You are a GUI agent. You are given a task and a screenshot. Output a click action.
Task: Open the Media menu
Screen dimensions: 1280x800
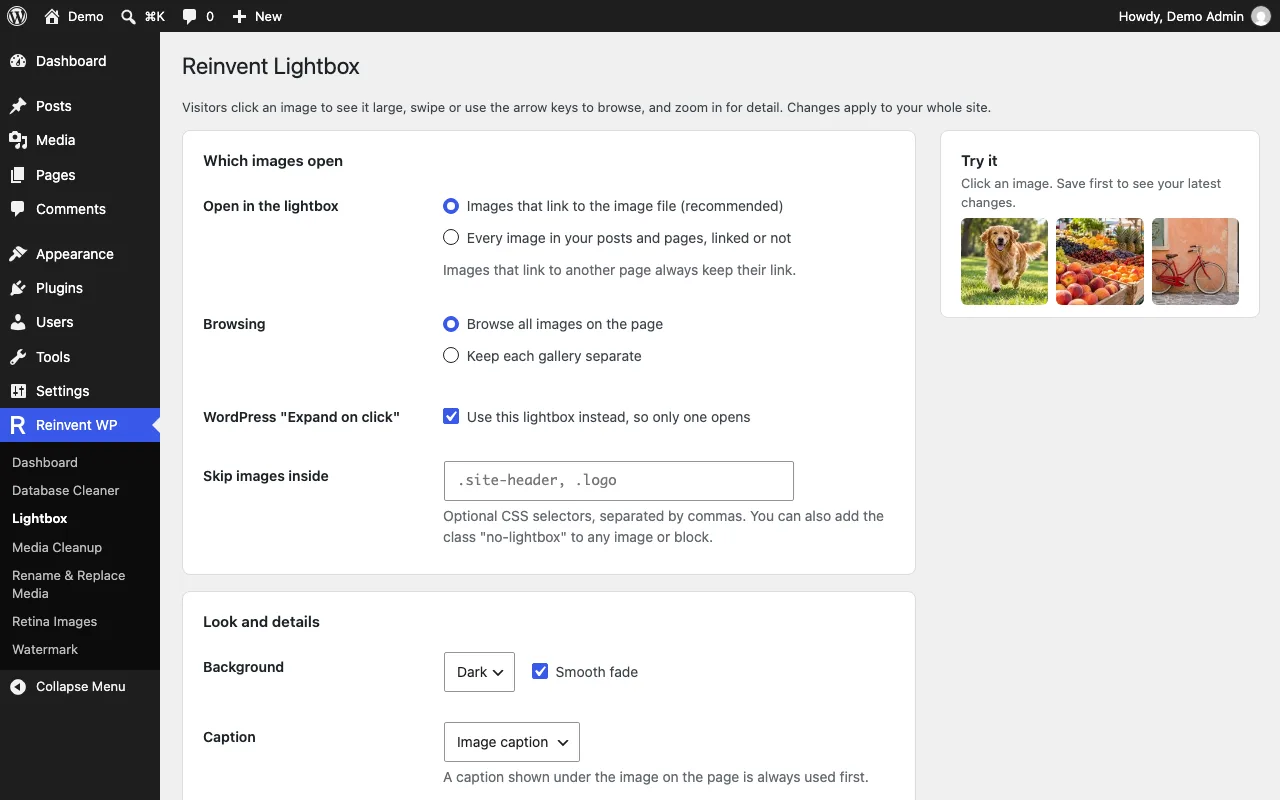(80, 140)
